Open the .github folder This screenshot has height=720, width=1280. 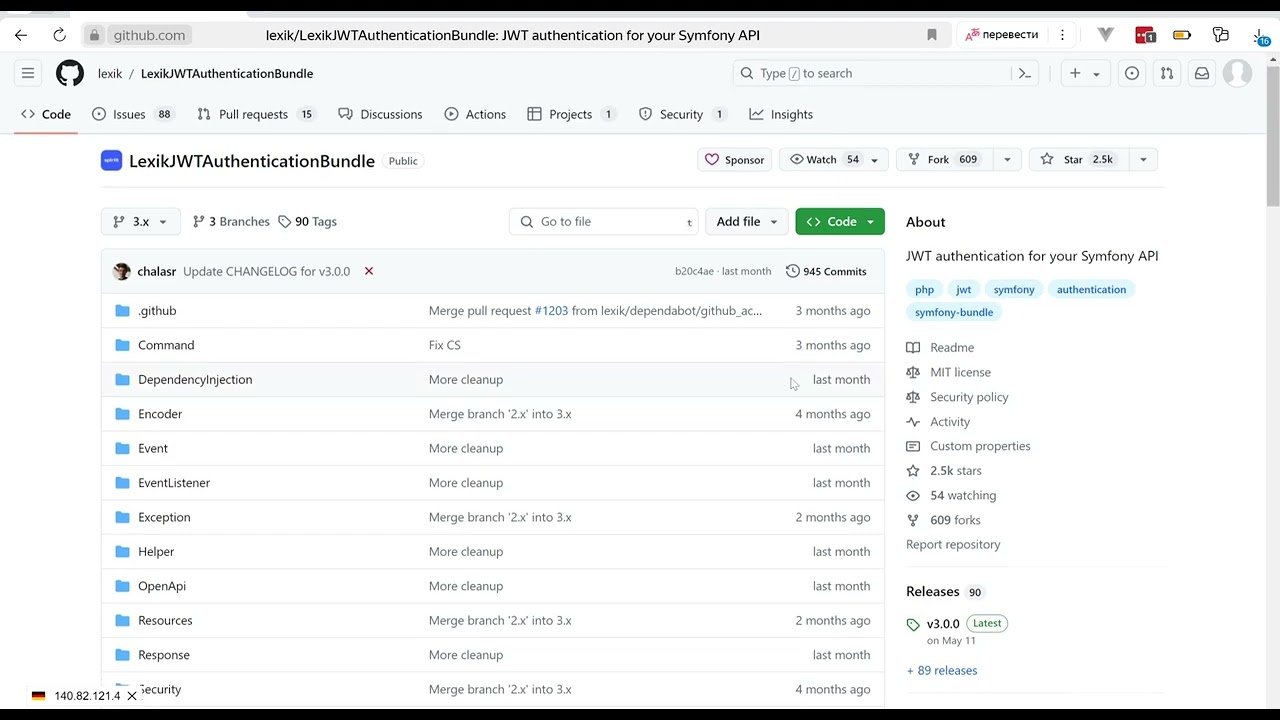(x=157, y=311)
